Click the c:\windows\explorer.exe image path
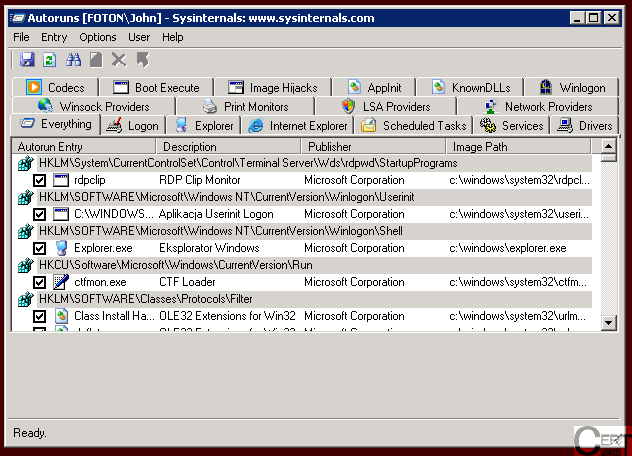Image resolution: width=632 pixels, height=456 pixels. click(x=507, y=248)
